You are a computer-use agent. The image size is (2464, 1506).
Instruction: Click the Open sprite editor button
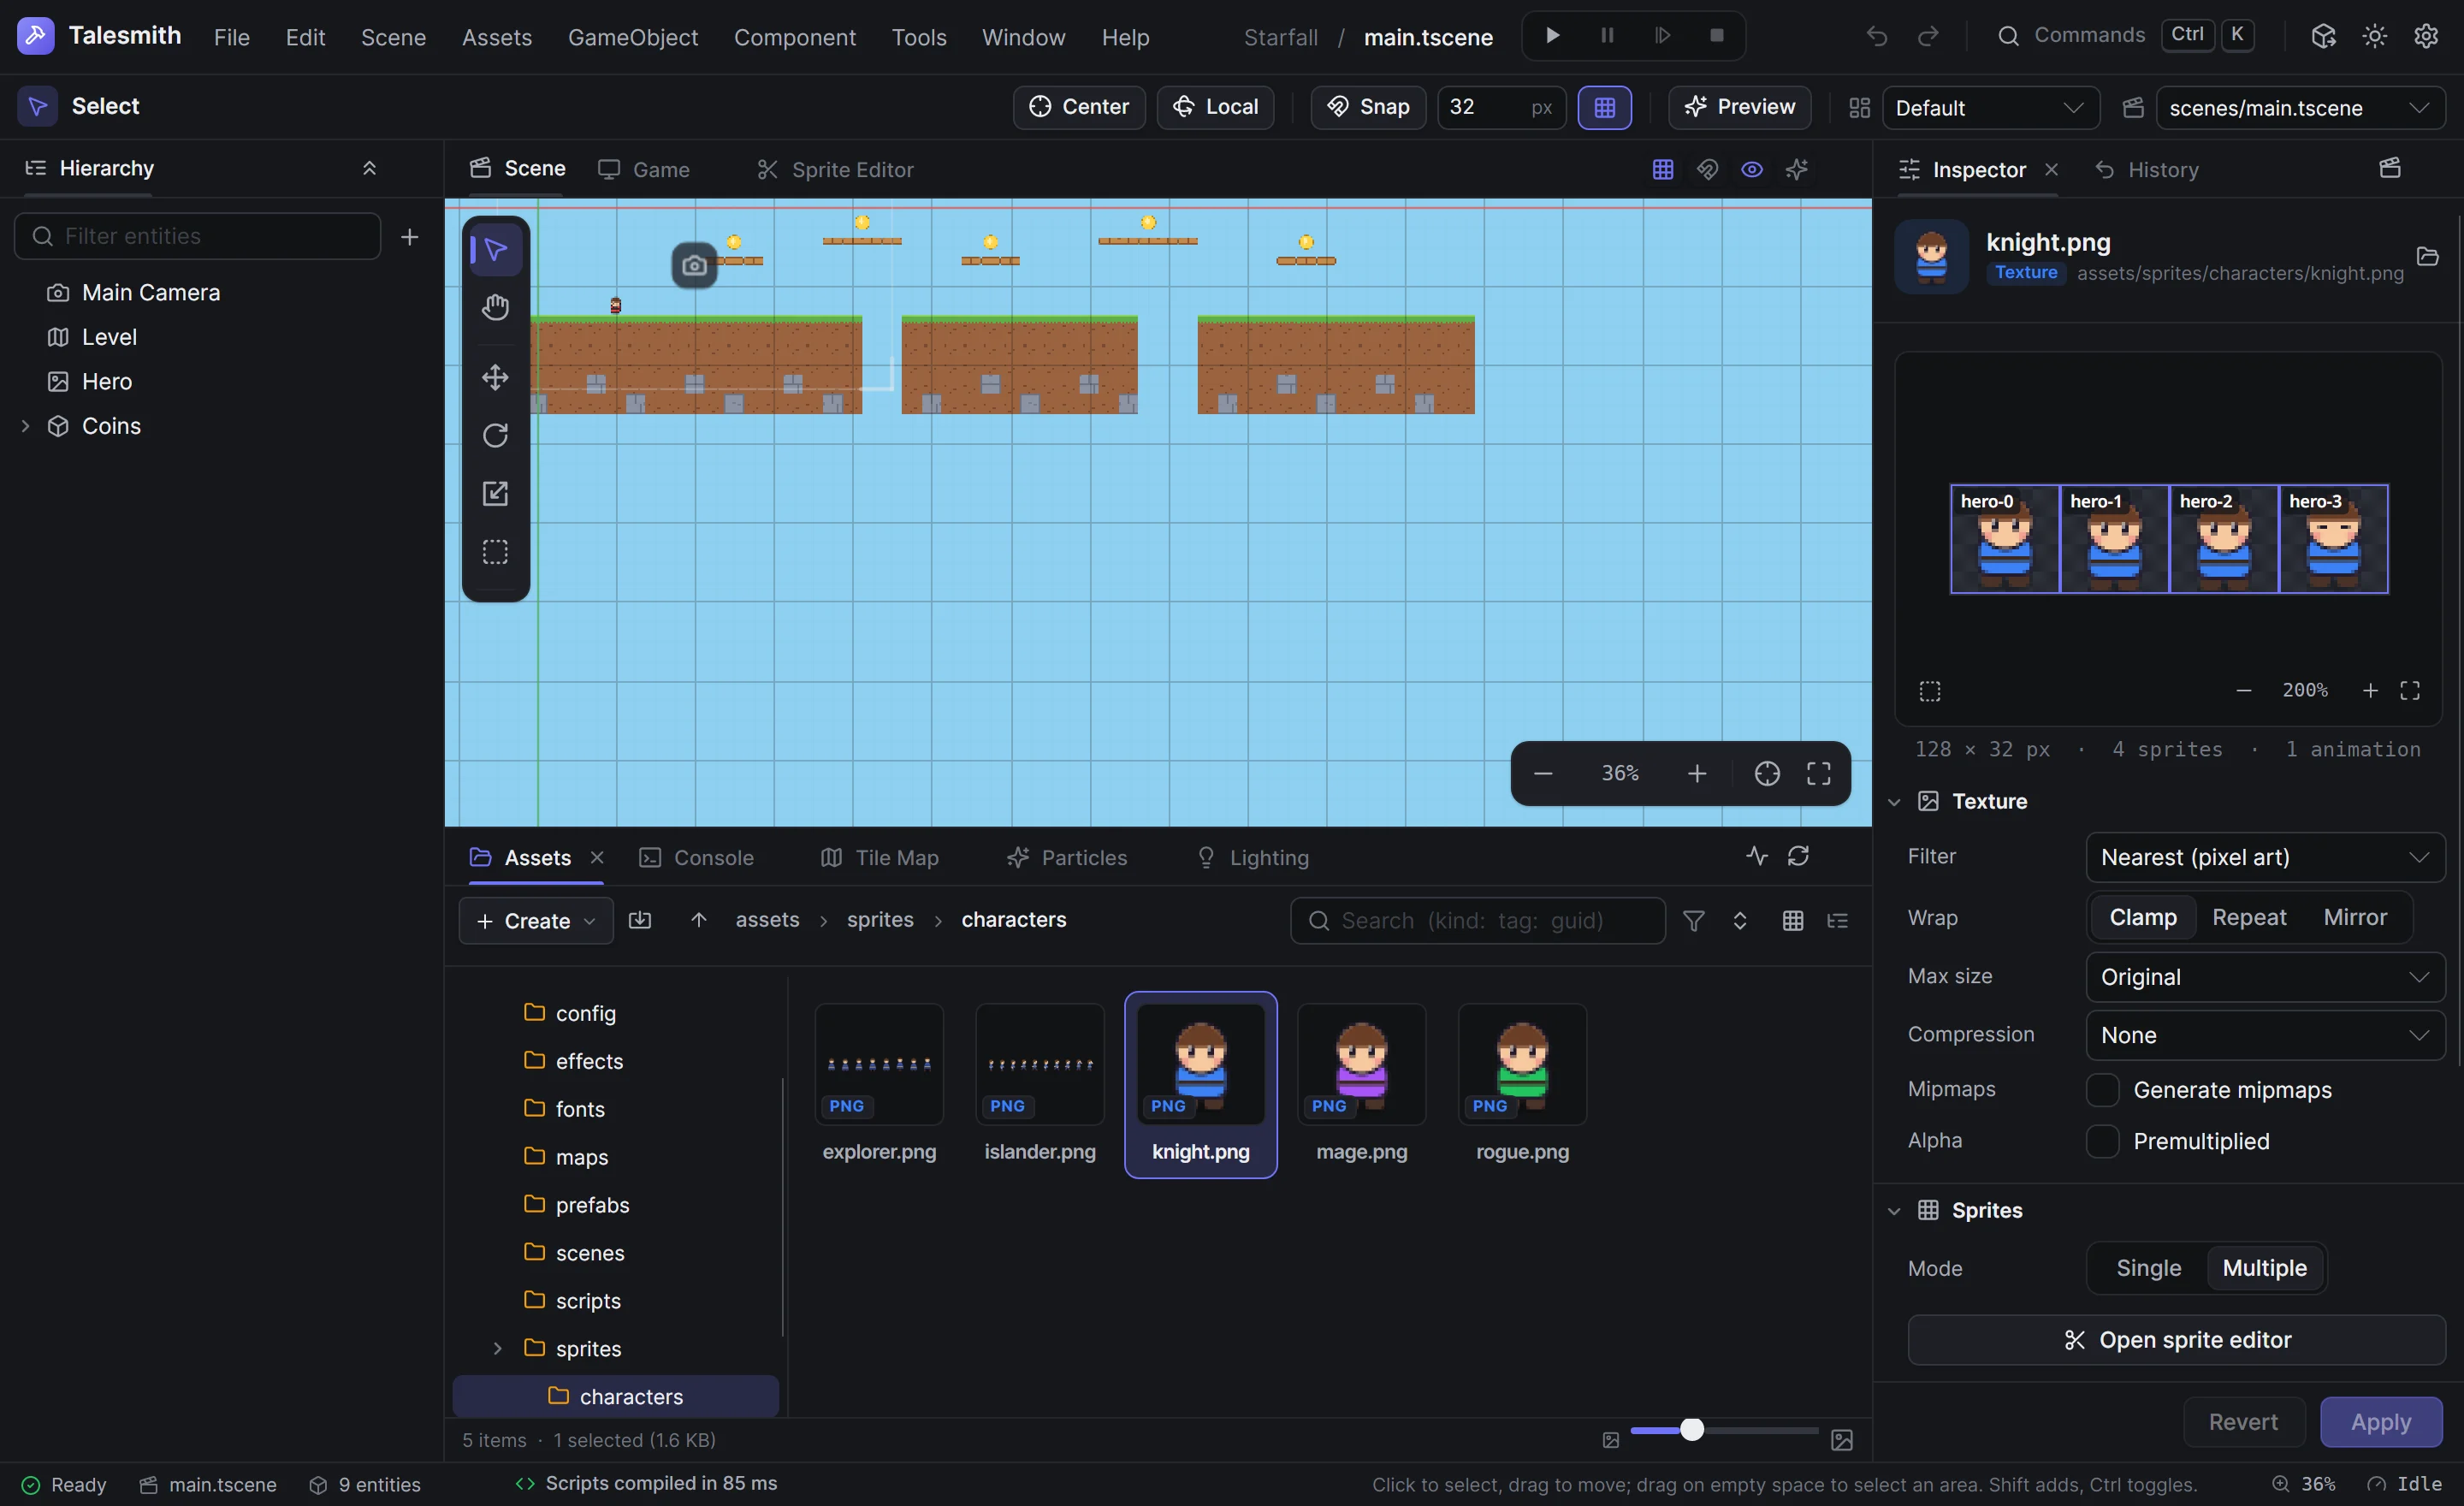(x=2176, y=1340)
